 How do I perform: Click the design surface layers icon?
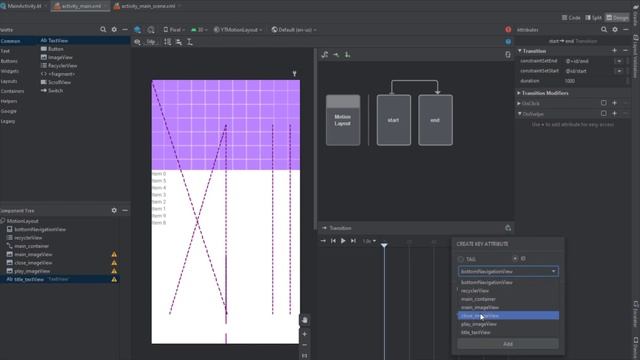[138, 30]
